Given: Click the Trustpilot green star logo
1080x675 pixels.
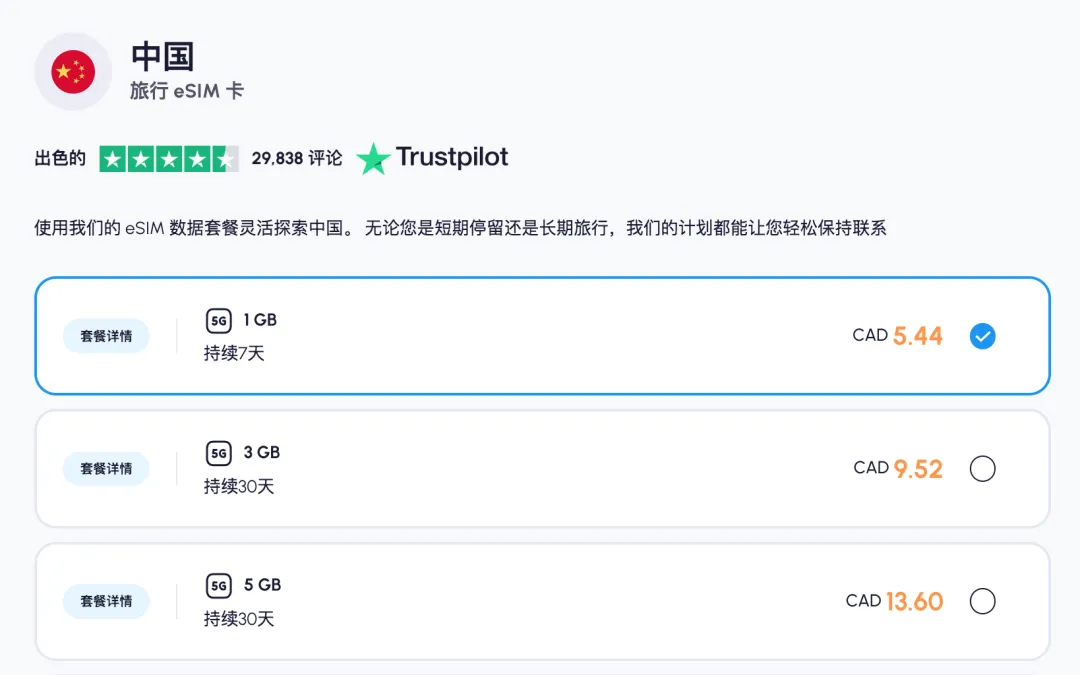Looking at the screenshot, I should point(373,158).
